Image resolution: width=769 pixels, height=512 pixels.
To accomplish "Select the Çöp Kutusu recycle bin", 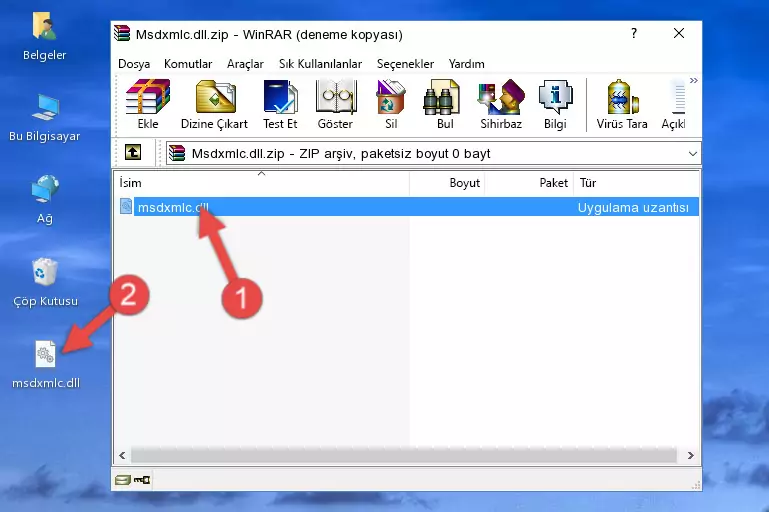I will point(45,282).
